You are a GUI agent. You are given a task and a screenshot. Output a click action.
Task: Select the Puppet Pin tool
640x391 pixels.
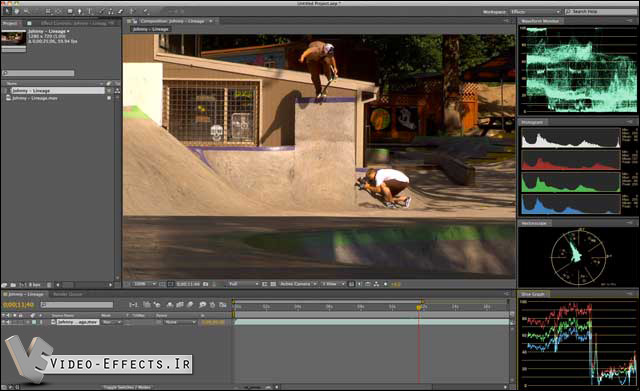coord(146,11)
